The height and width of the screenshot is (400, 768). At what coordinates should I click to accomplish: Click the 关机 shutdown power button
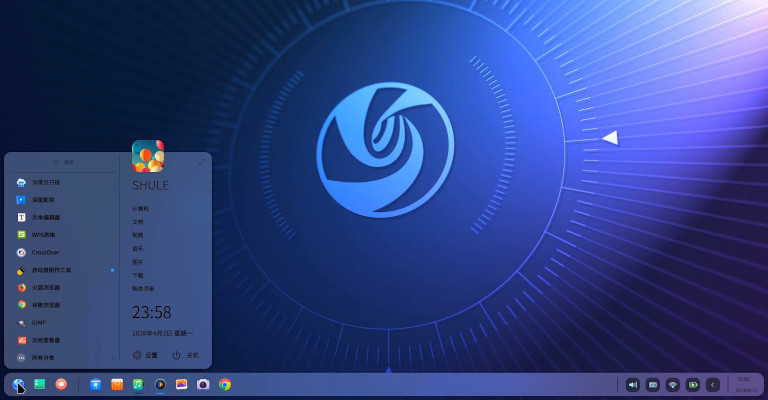(x=186, y=355)
